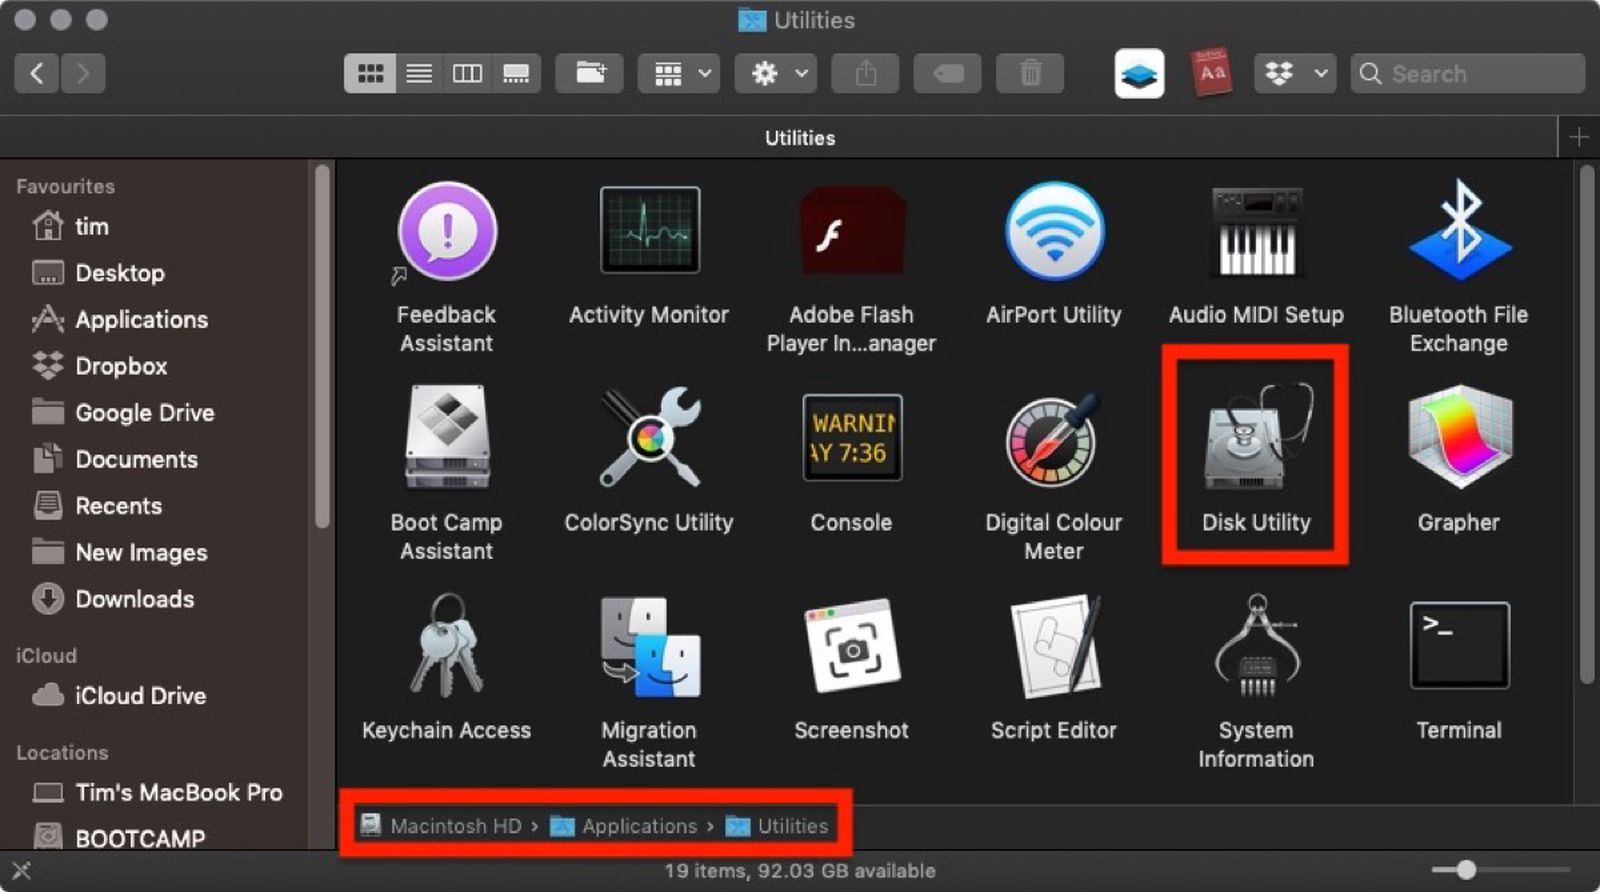Viewport: 1600px width, 892px height.
Task: Open the group-by arrangement dropdown
Action: click(x=680, y=73)
